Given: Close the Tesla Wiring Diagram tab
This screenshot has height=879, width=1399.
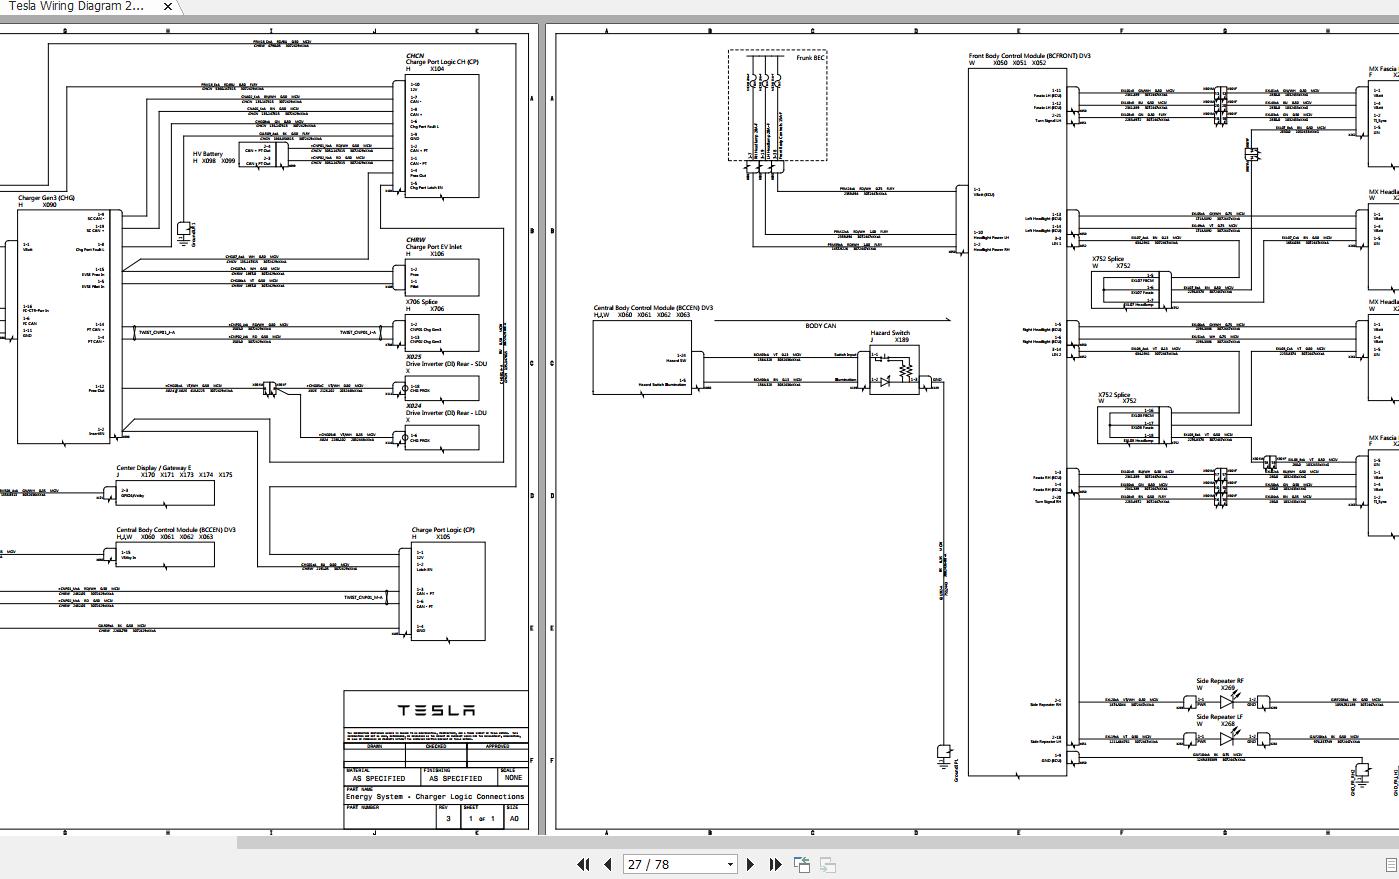Looking at the screenshot, I should coord(166,6).
